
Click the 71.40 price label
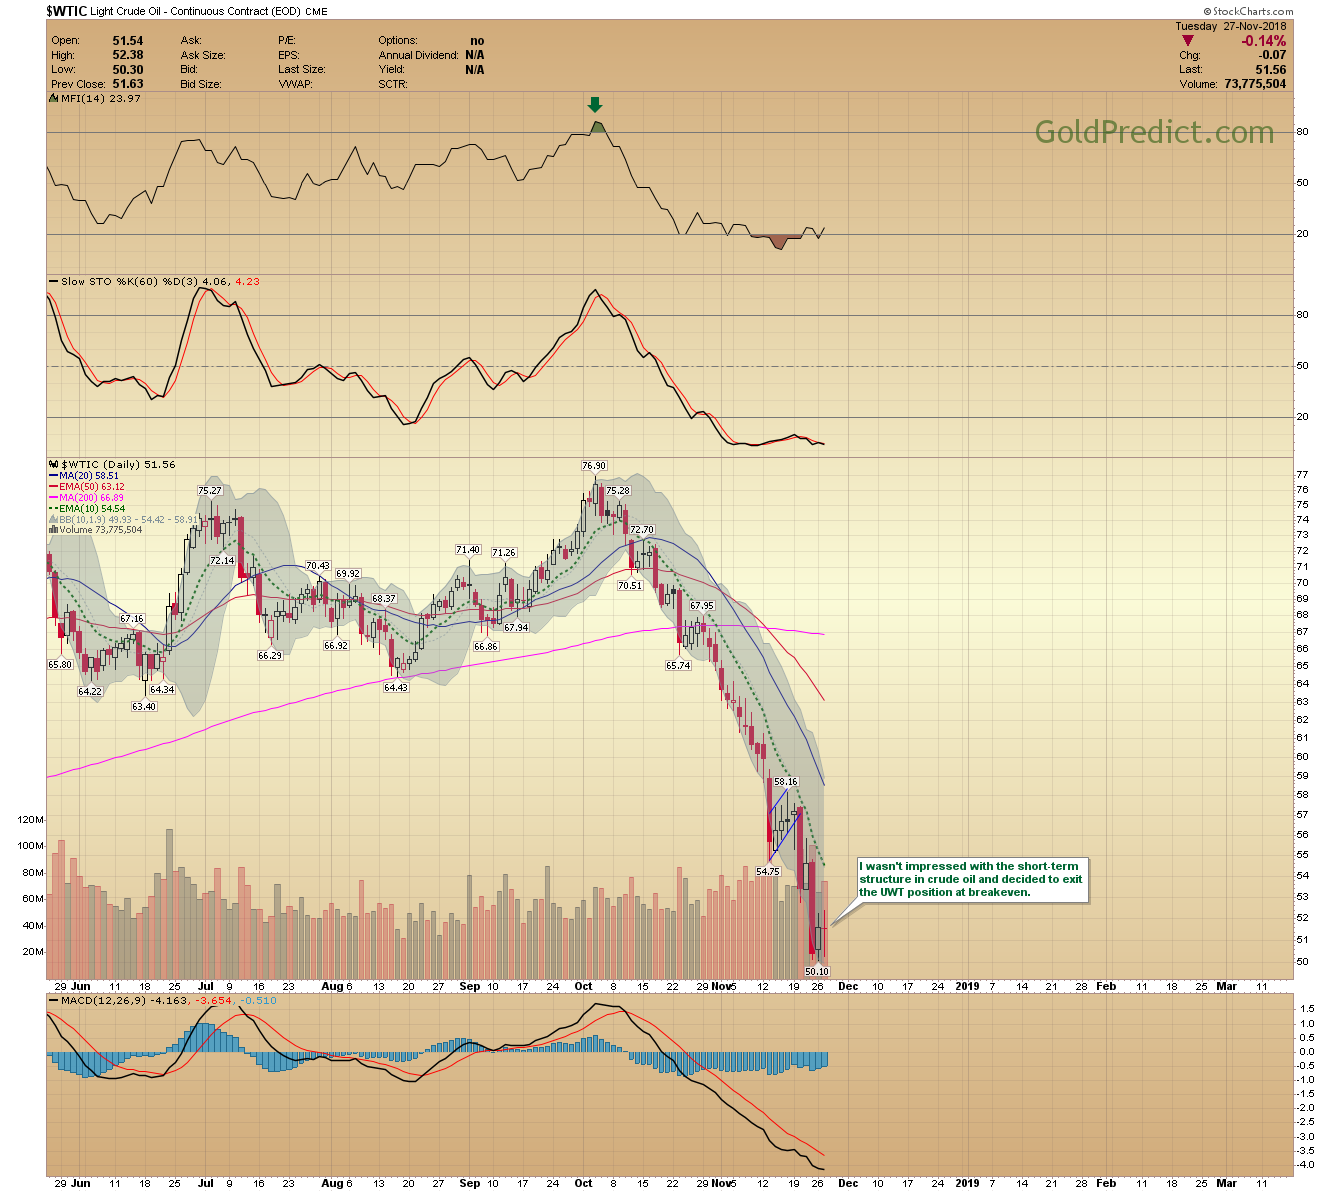[468, 550]
